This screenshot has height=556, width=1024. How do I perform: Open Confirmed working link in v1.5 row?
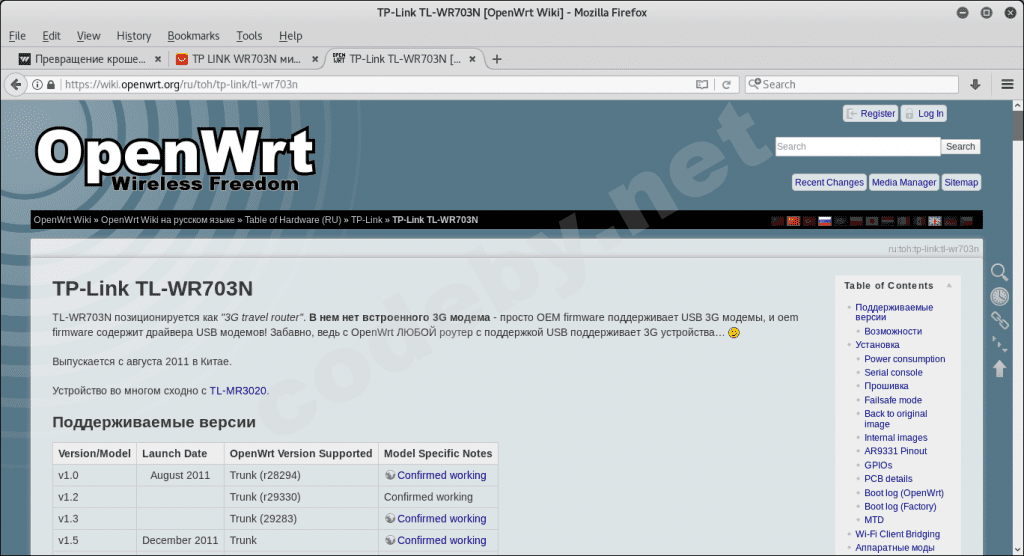point(441,540)
